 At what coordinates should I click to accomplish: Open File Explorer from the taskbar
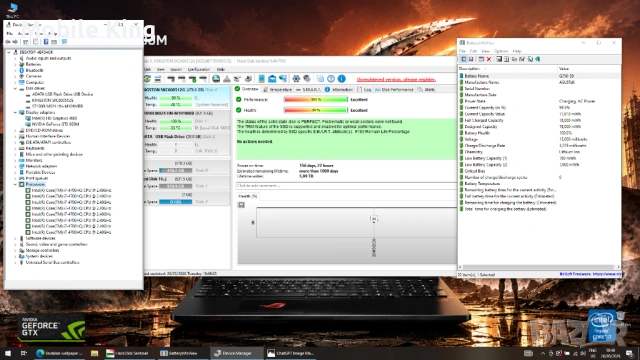click(94, 353)
